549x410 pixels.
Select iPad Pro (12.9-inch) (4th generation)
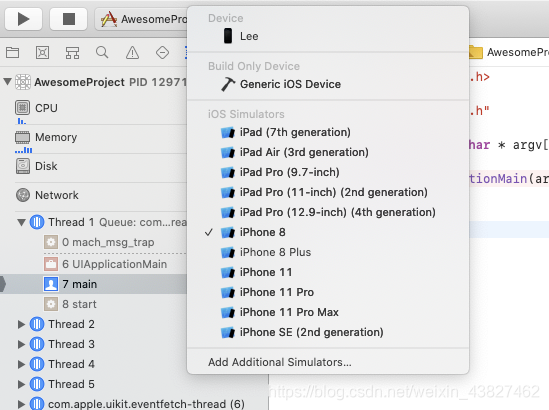click(x=328, y=212)
